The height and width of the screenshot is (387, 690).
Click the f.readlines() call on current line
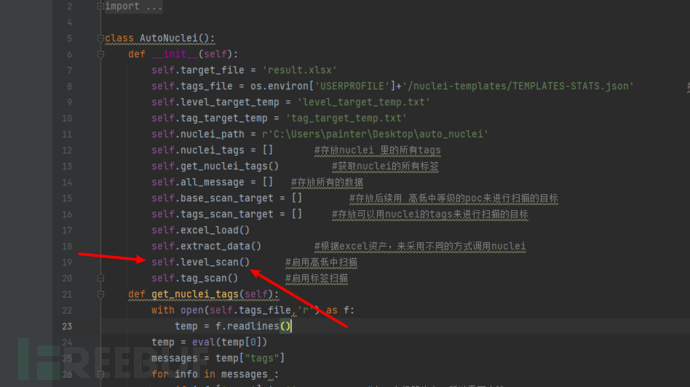253,326
